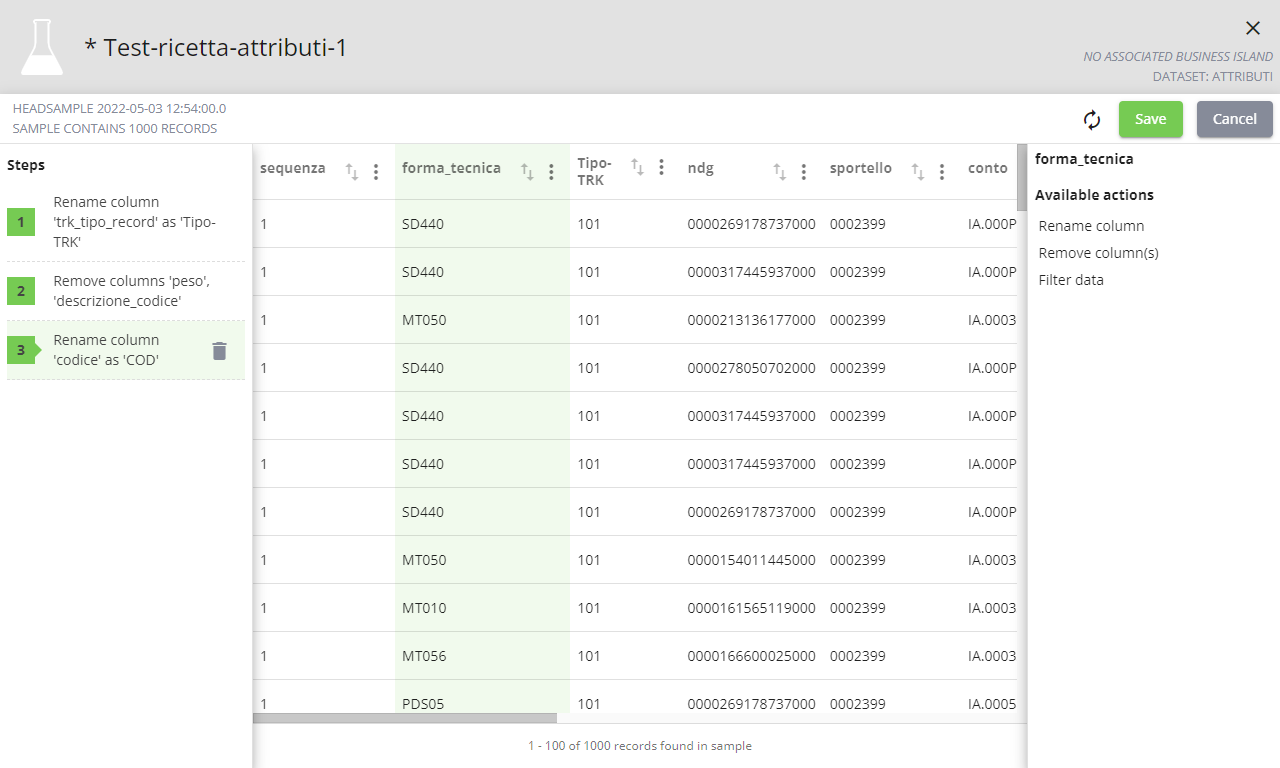Close the recipe editor window

1253,28
